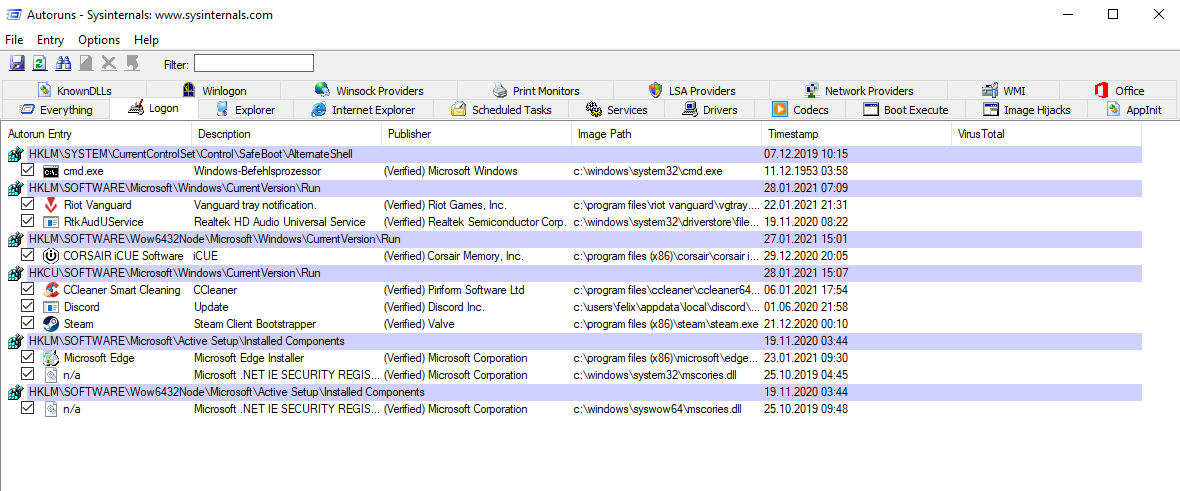The height and width of the screenshot is (491, 1180).
Task: Disable the Riot Vanguard autorun checkbox
Action: click(28, 204)
